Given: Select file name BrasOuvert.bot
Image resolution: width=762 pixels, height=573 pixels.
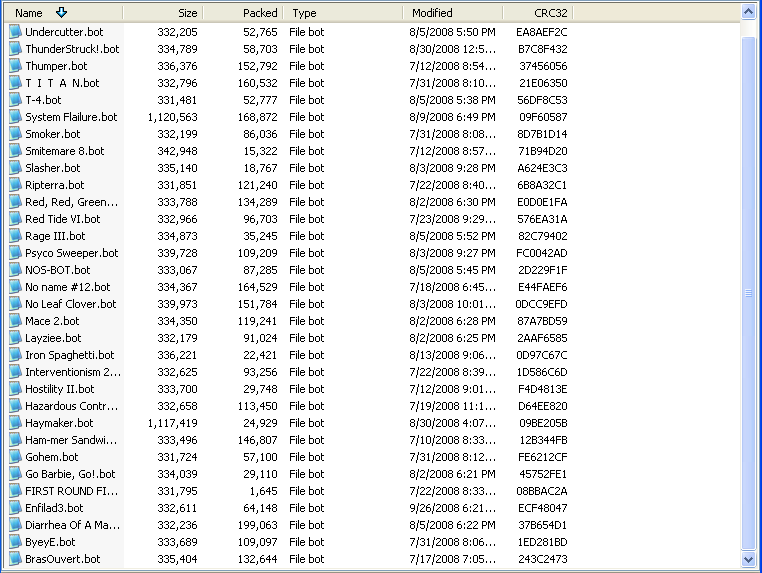Looking at the screenshot, I should 63,559.
